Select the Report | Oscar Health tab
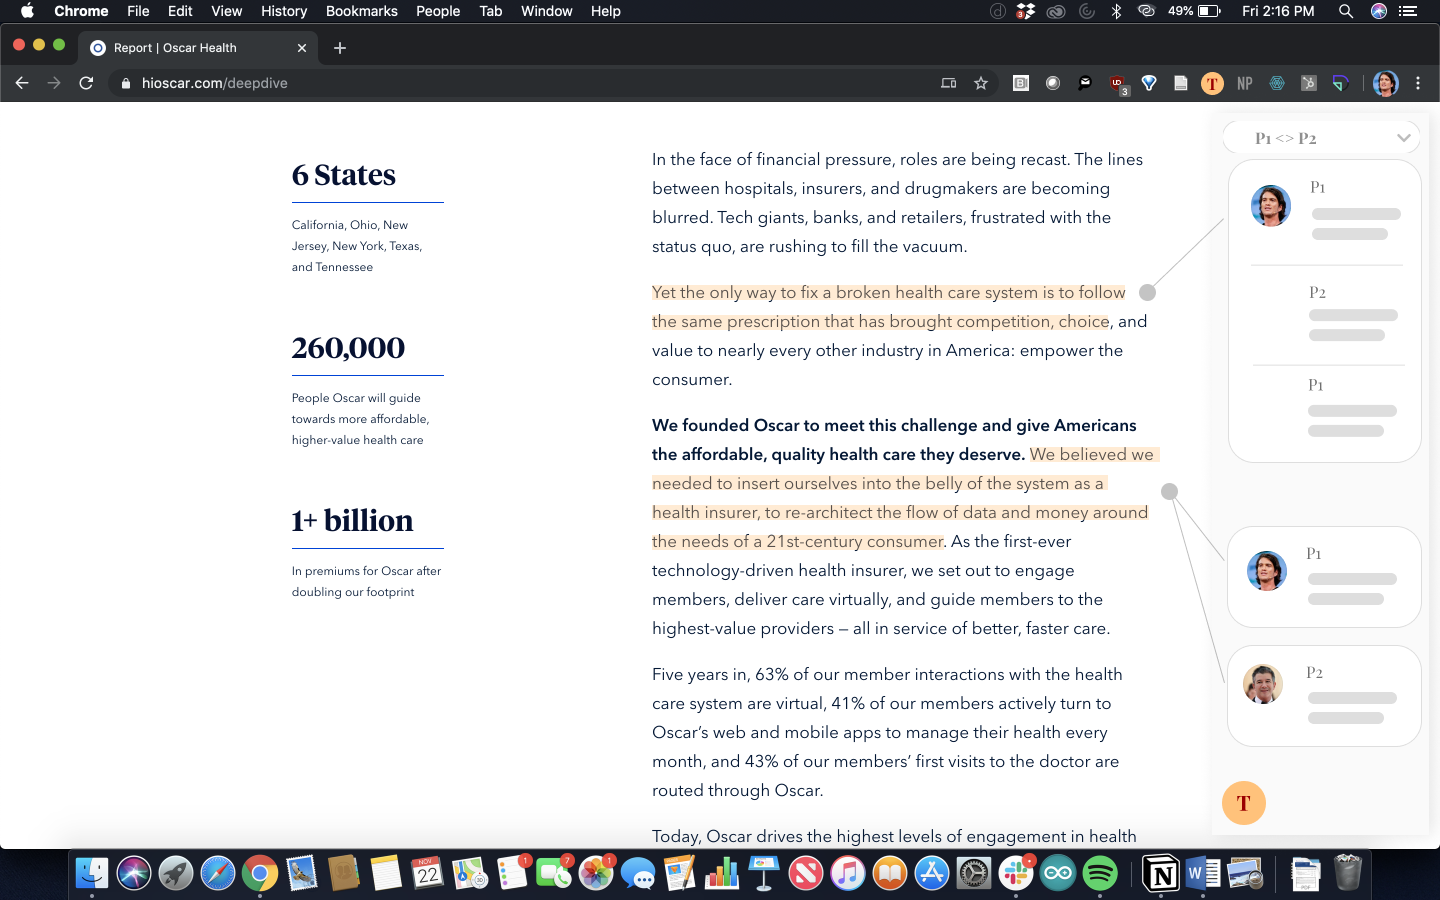 (x=198, y=48)
